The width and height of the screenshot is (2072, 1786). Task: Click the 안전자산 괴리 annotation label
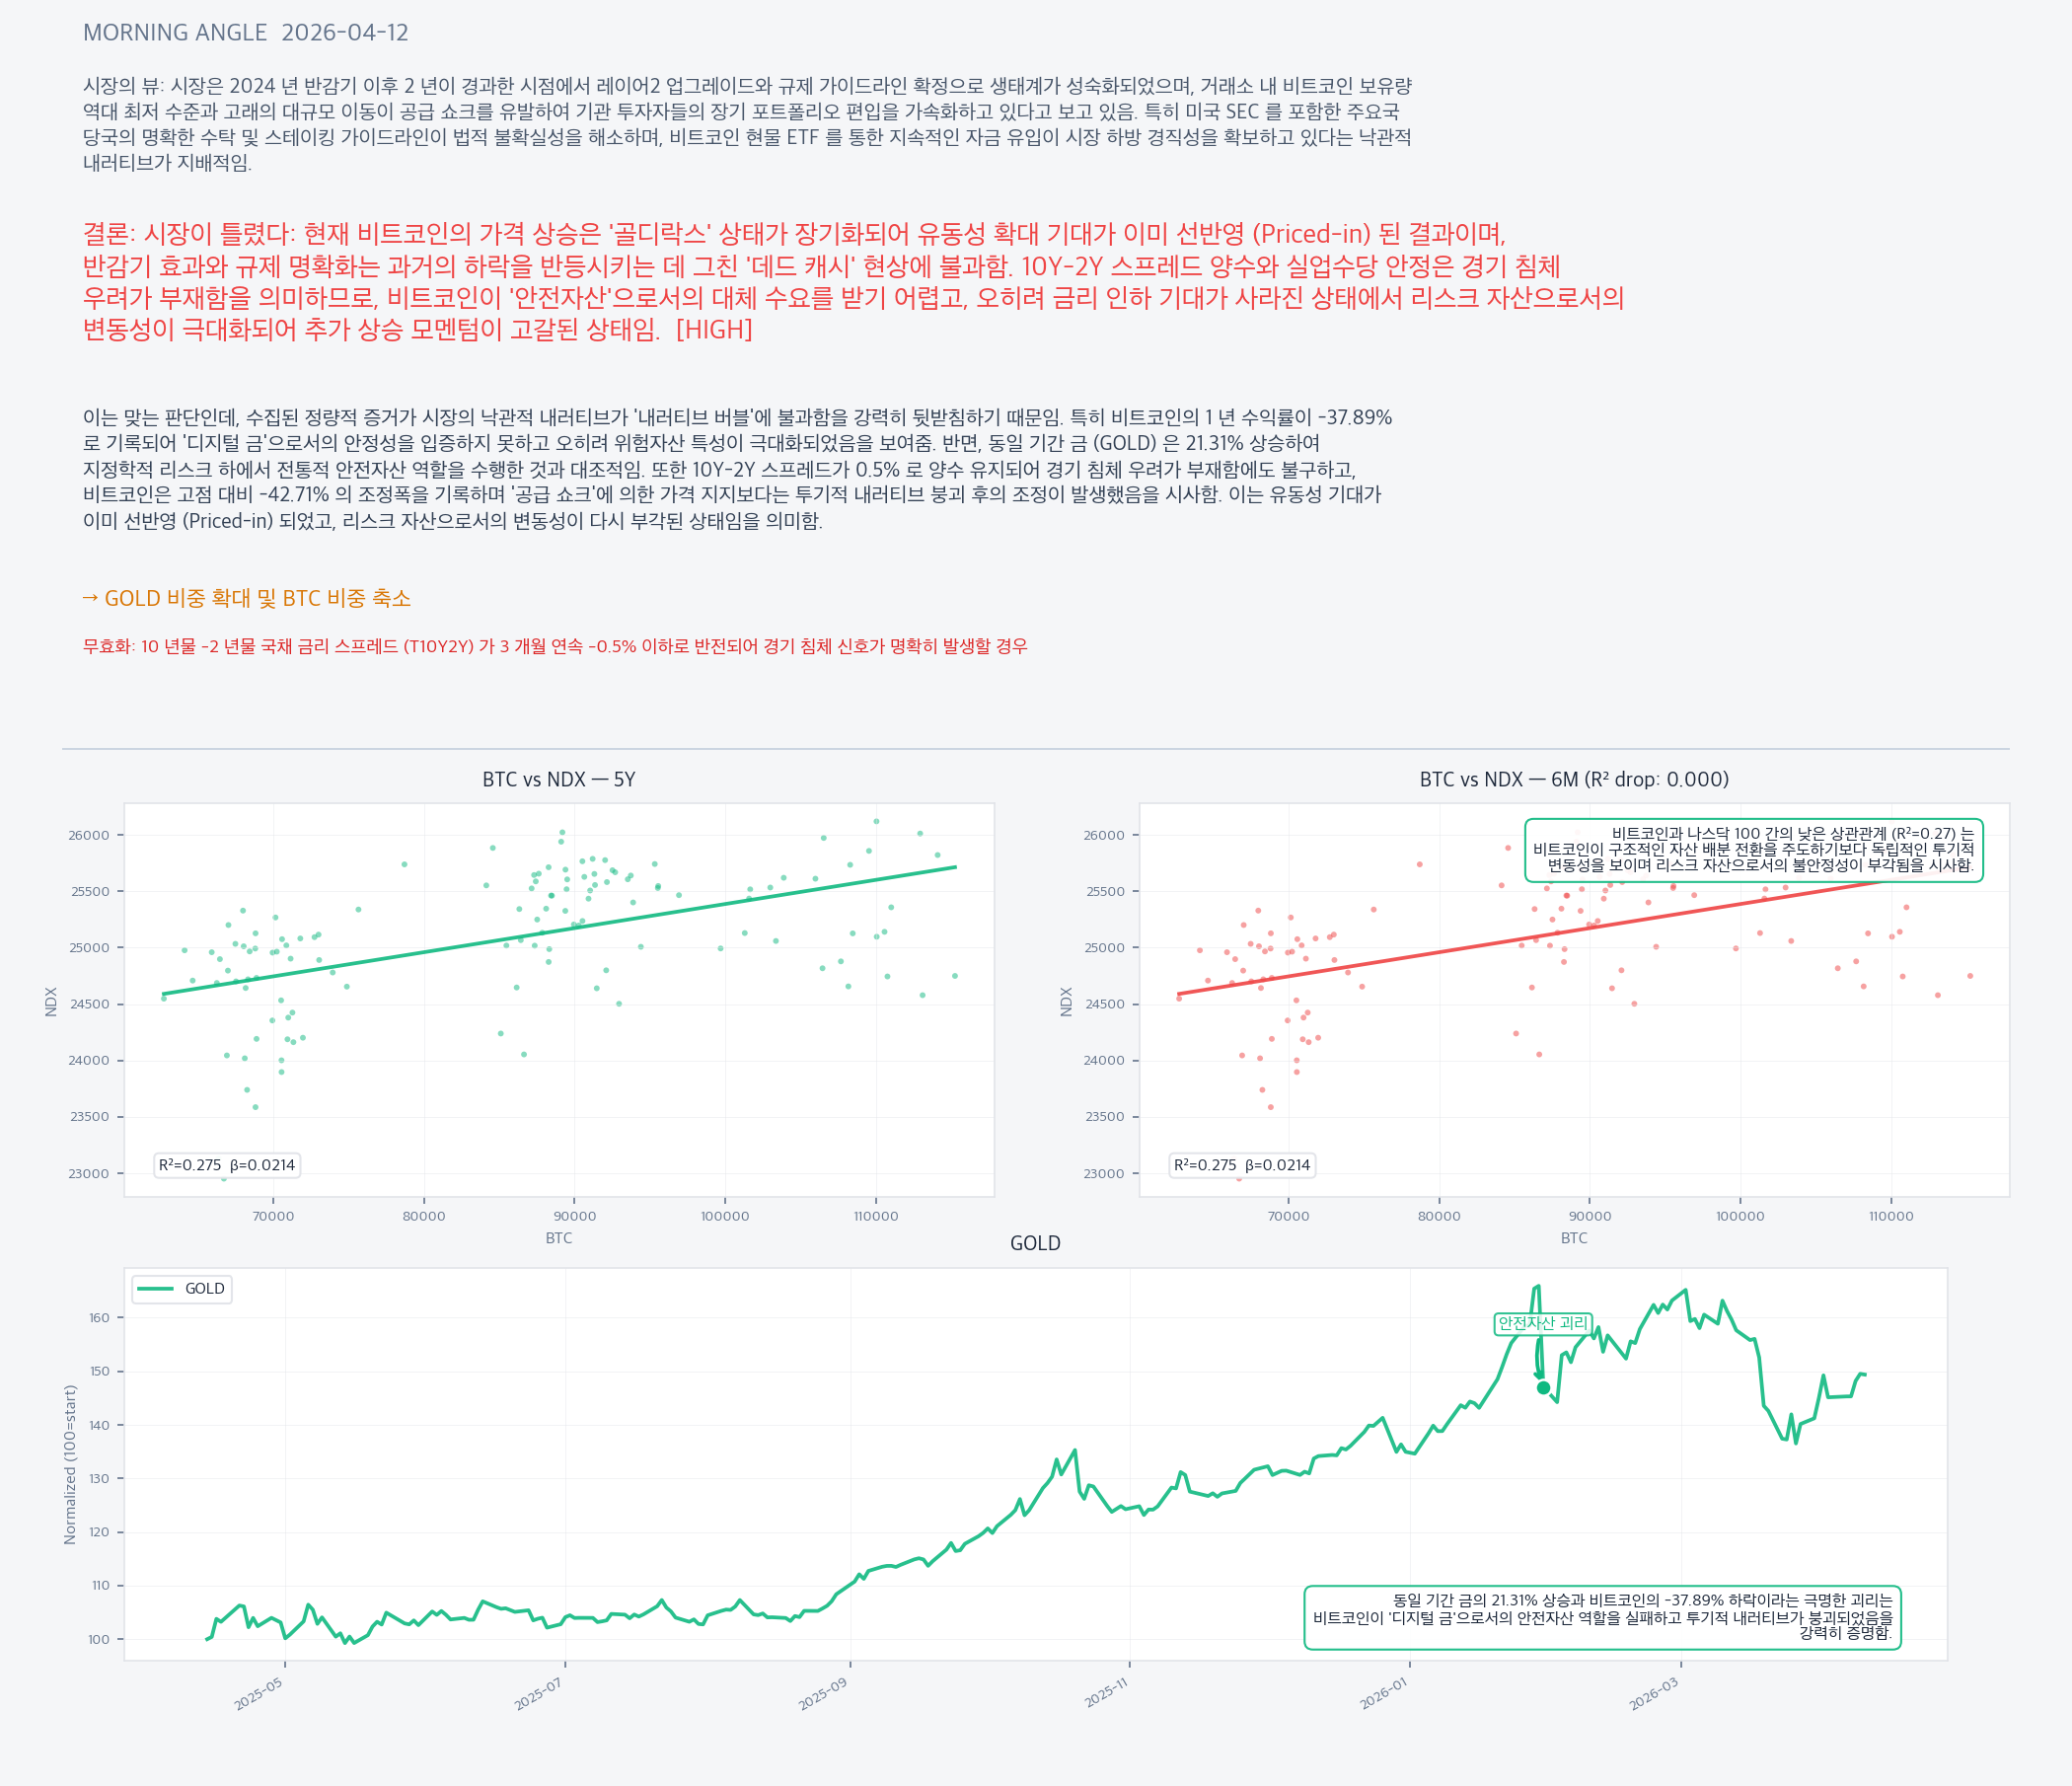click(1542, 1323)
